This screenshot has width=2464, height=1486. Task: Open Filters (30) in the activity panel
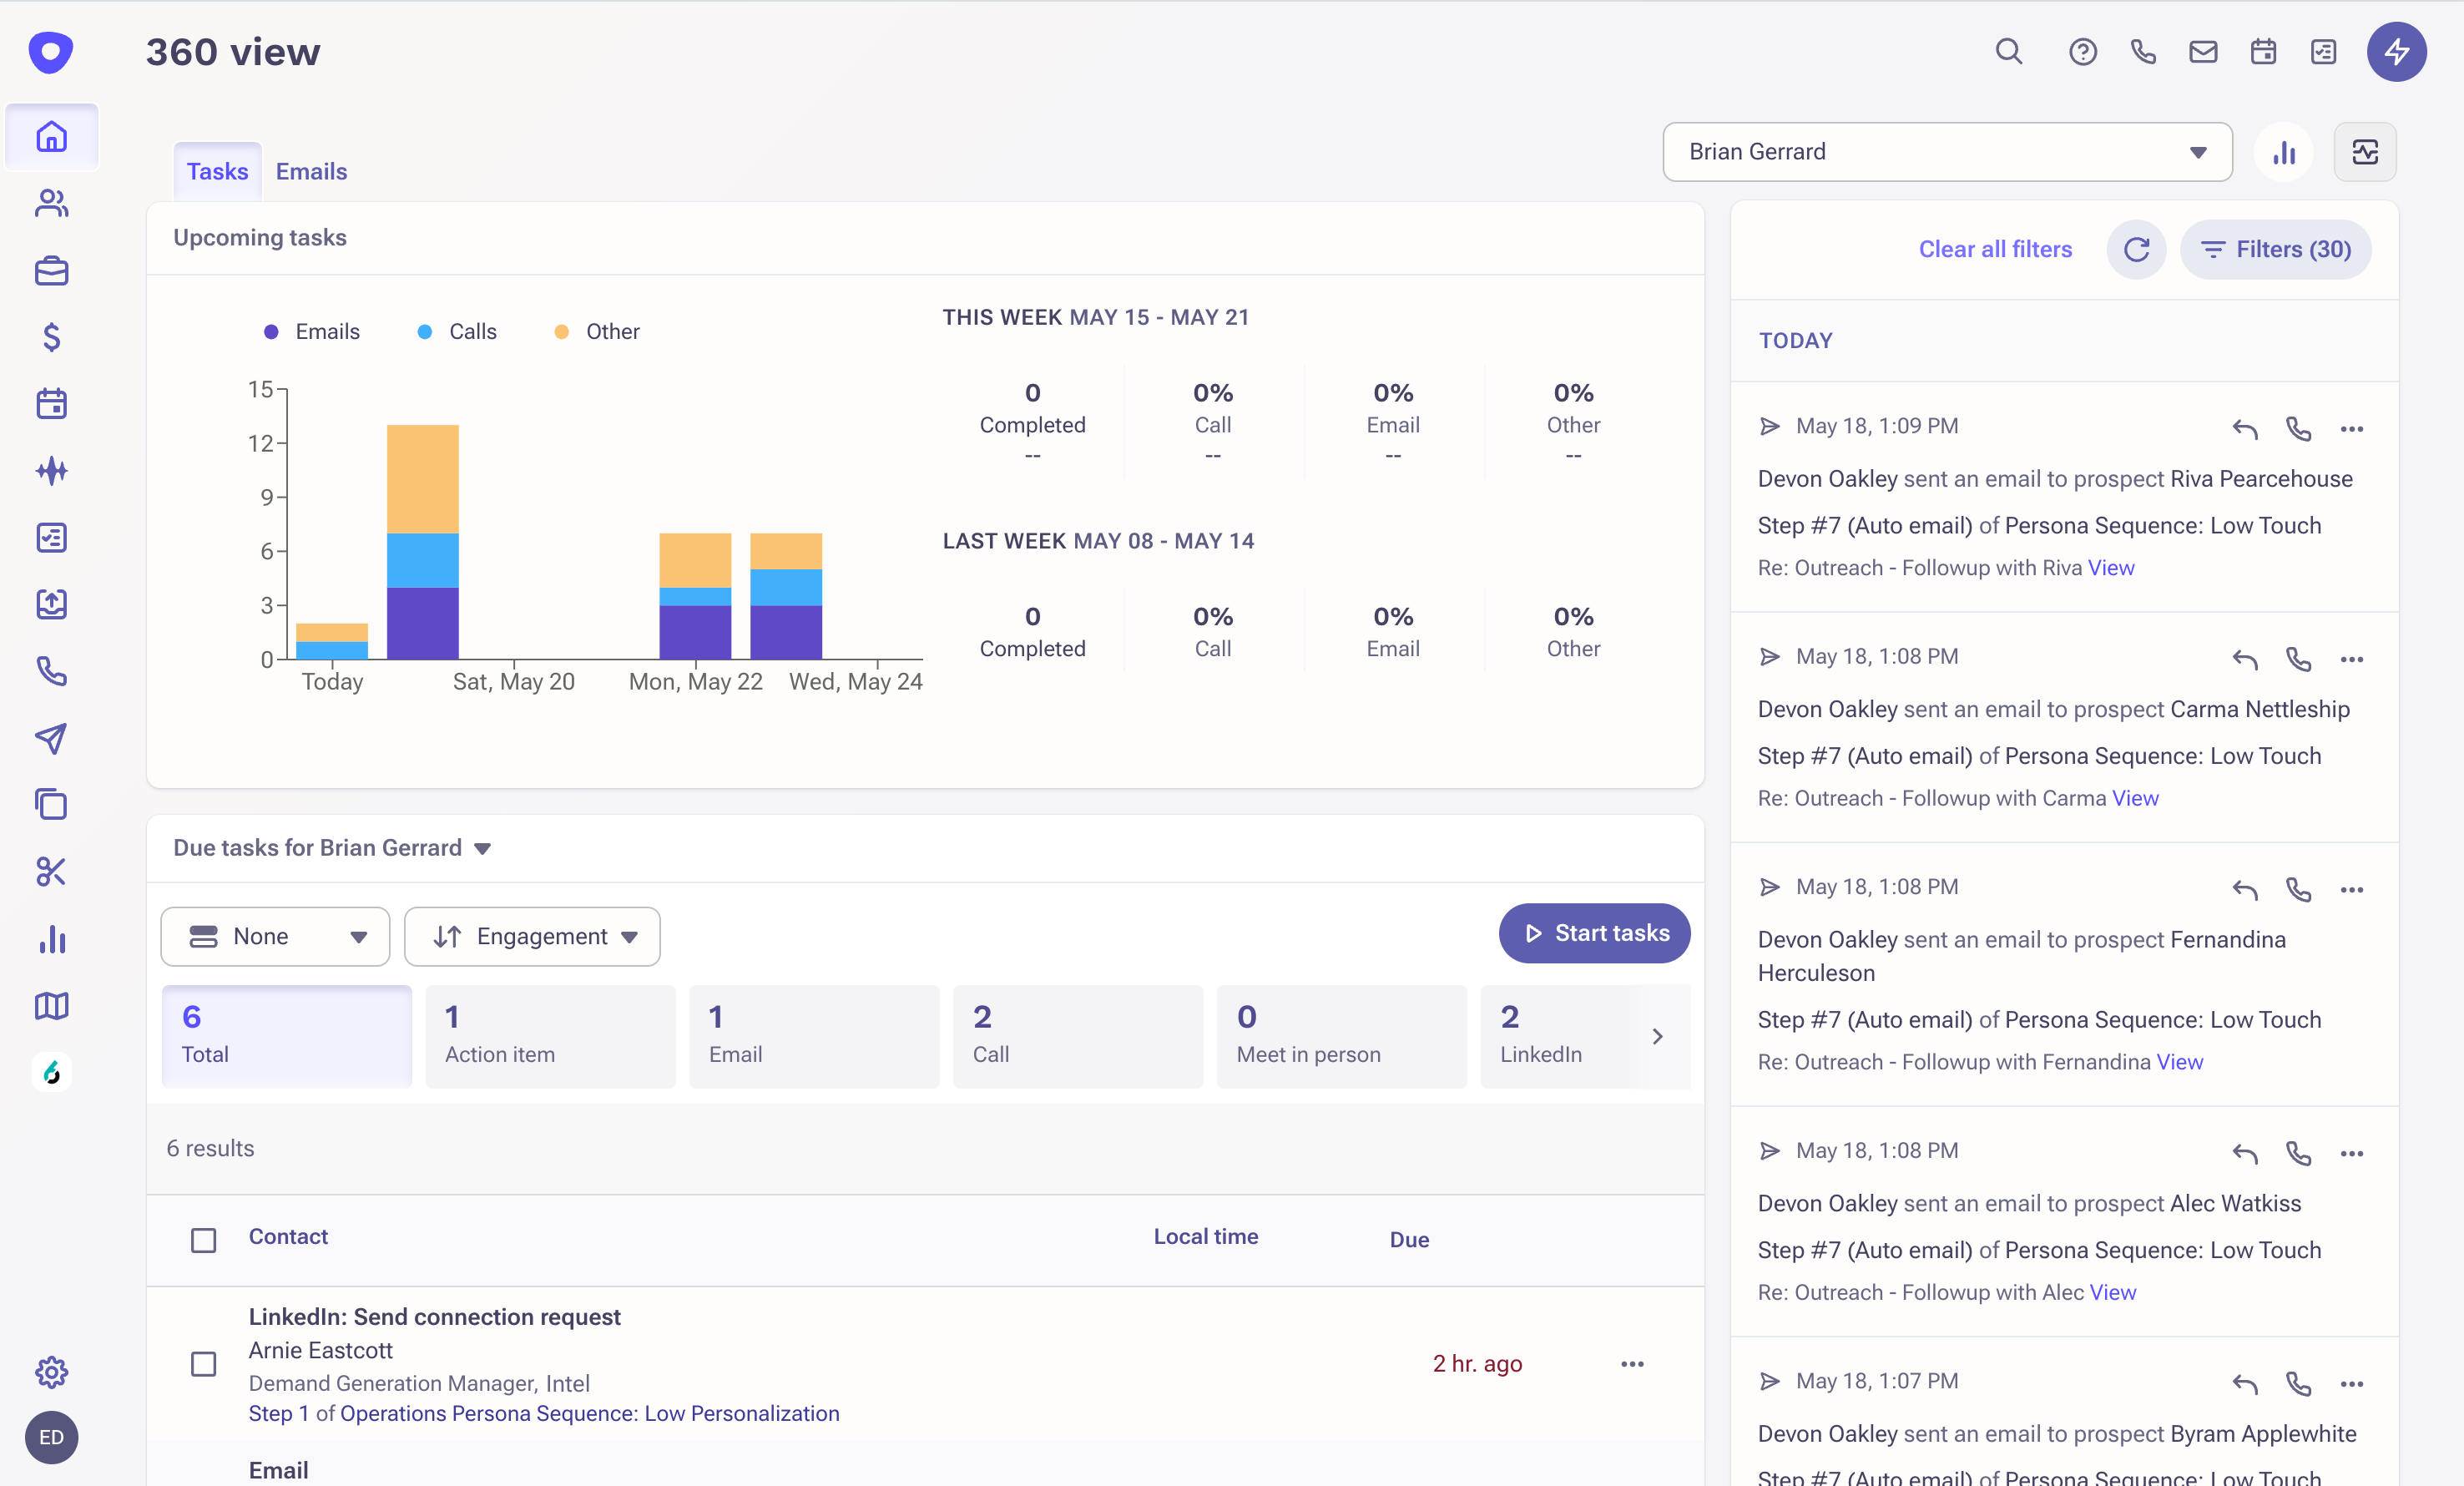point(2275,249)
